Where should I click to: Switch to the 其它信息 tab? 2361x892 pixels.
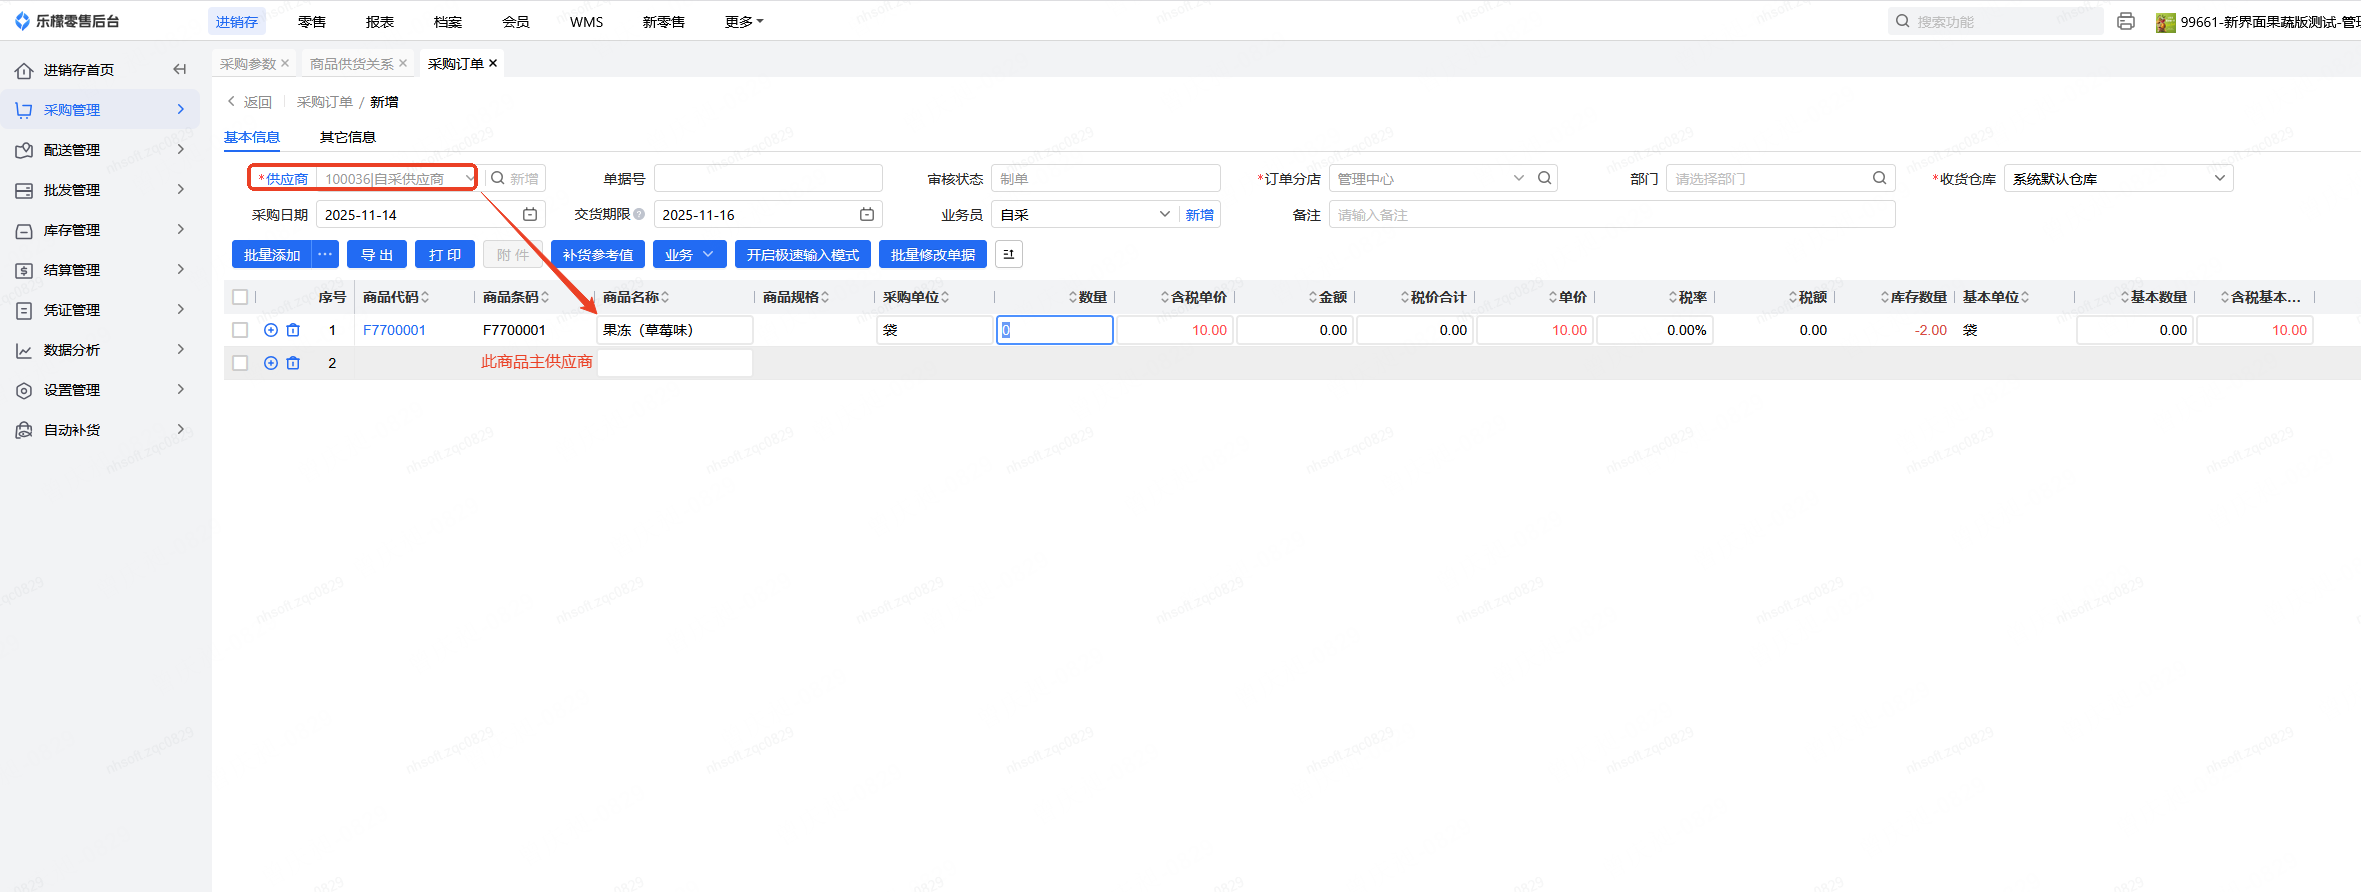(x=347, y=137)
